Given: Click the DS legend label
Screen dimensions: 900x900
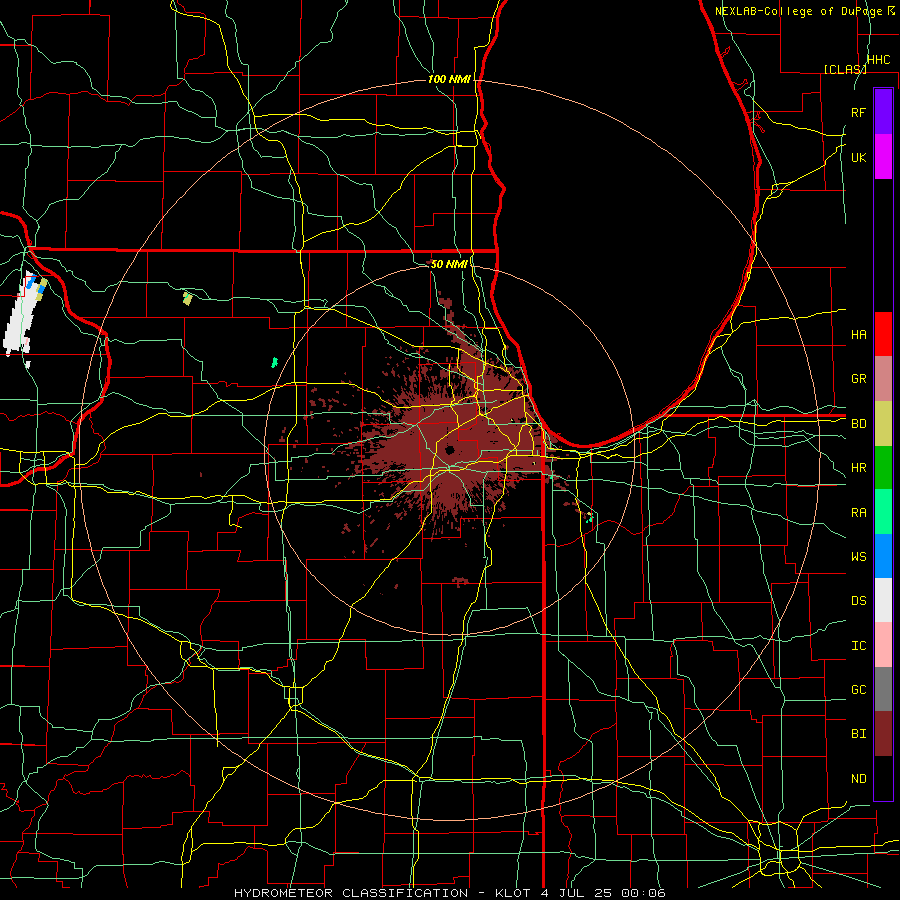Looking at the screenshot, I should [x=858, y=601].
